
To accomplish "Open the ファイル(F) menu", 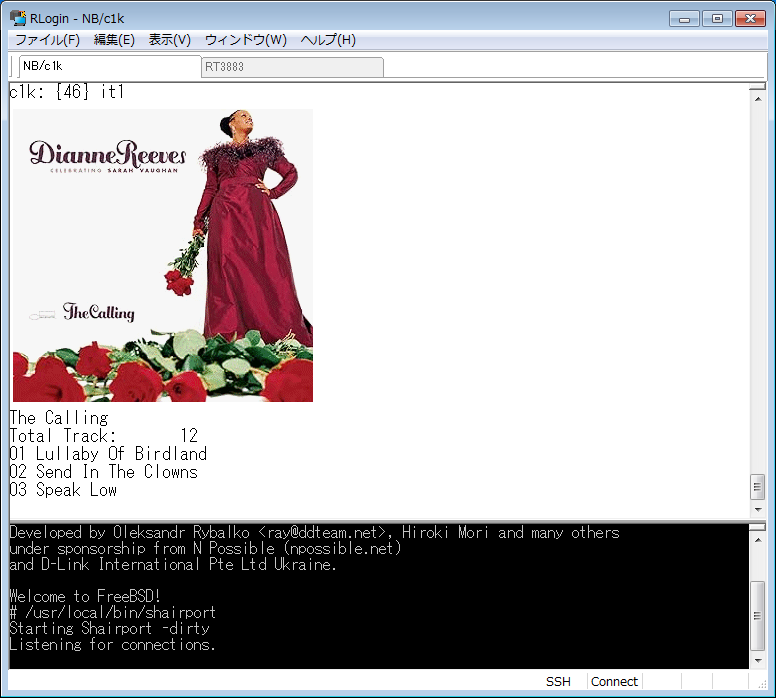I will (48, 40).
